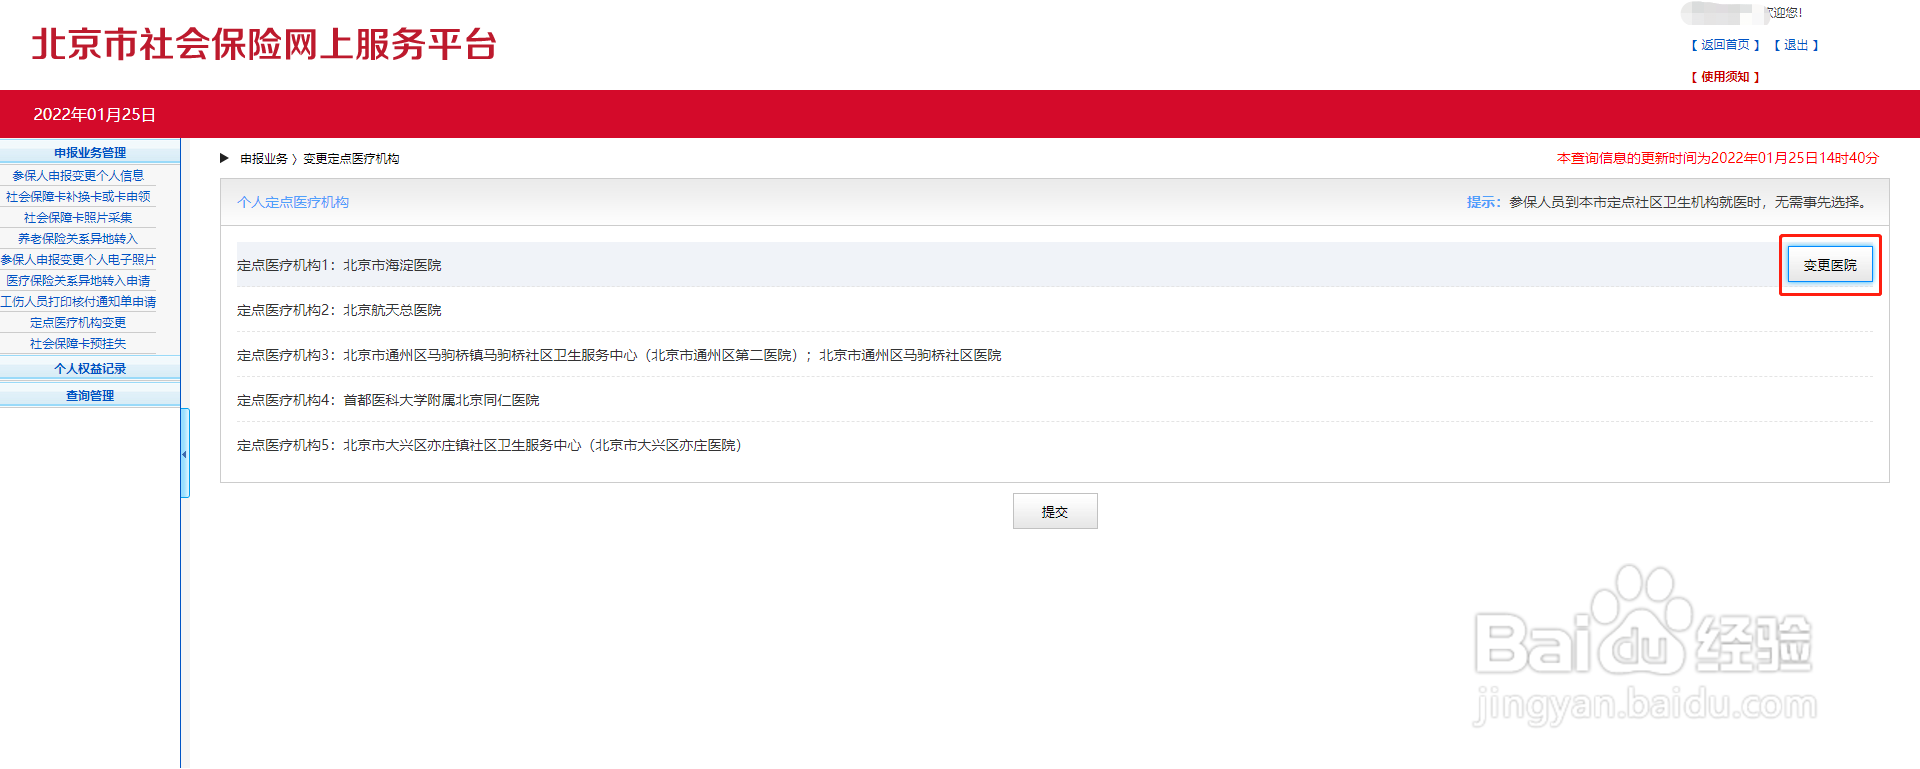The image size is (1920, 769).
Task: Open 工伤人员打印核付通知单申请
Action: 78,301
